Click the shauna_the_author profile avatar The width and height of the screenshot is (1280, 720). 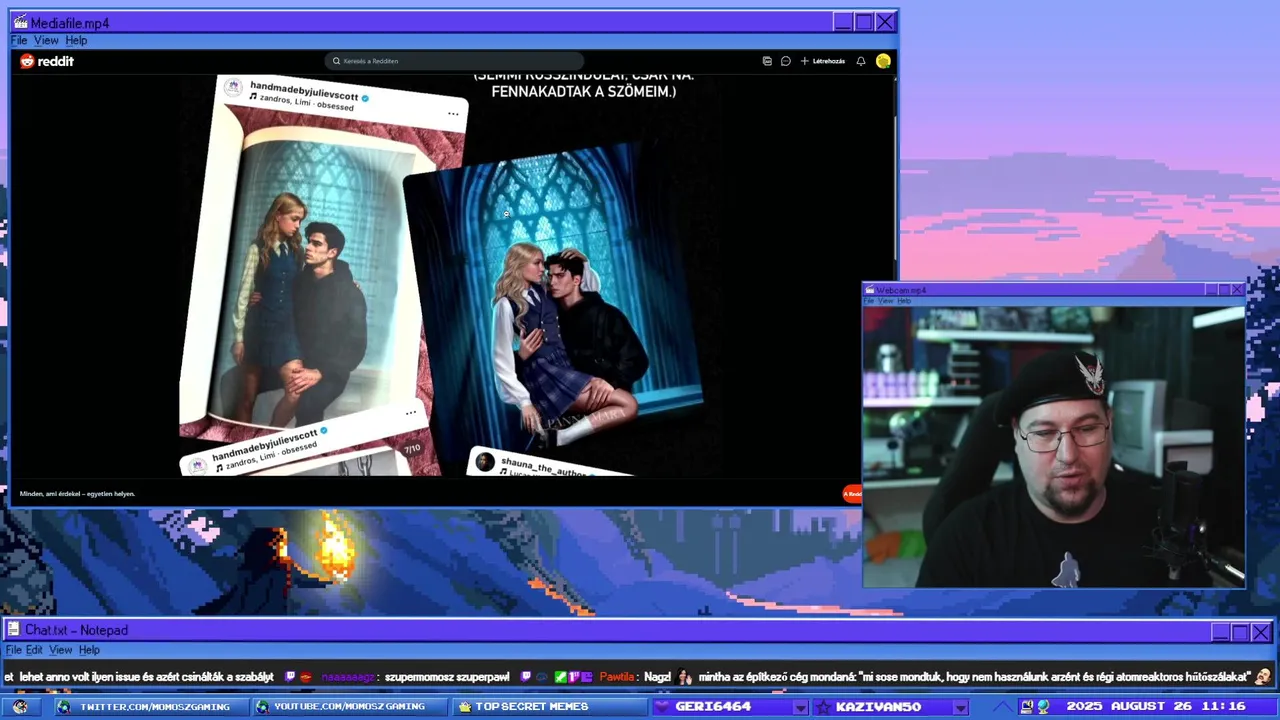[x=485, y=461]
